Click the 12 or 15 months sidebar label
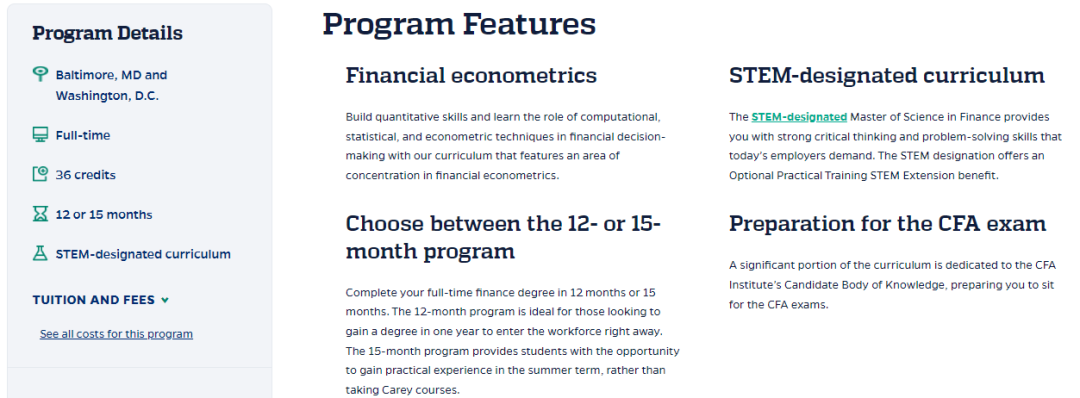1080x398 pixels. click(x=104, y=215)
